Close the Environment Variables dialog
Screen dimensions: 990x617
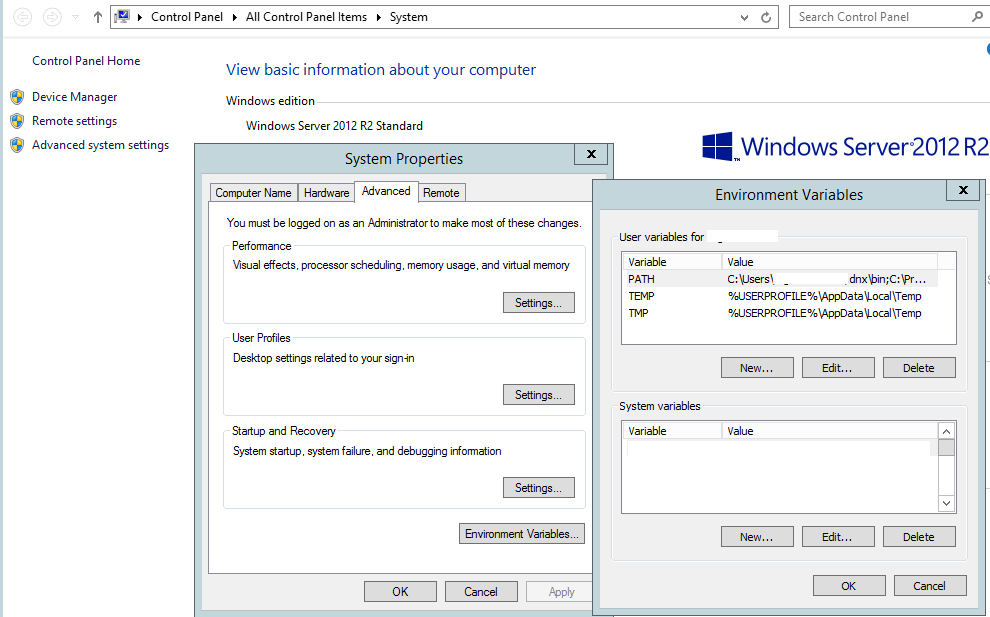pyautogui.click(x=963, y=190)
